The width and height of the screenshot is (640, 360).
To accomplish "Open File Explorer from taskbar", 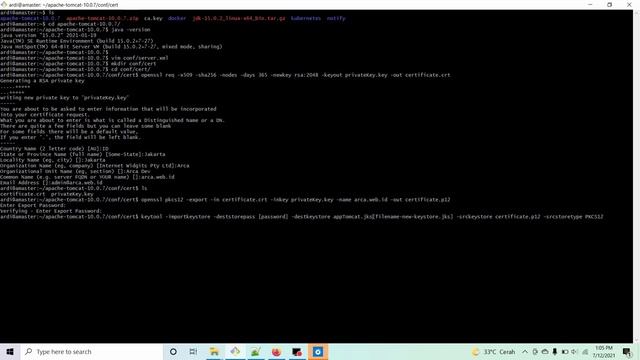I will click(214, 351).
